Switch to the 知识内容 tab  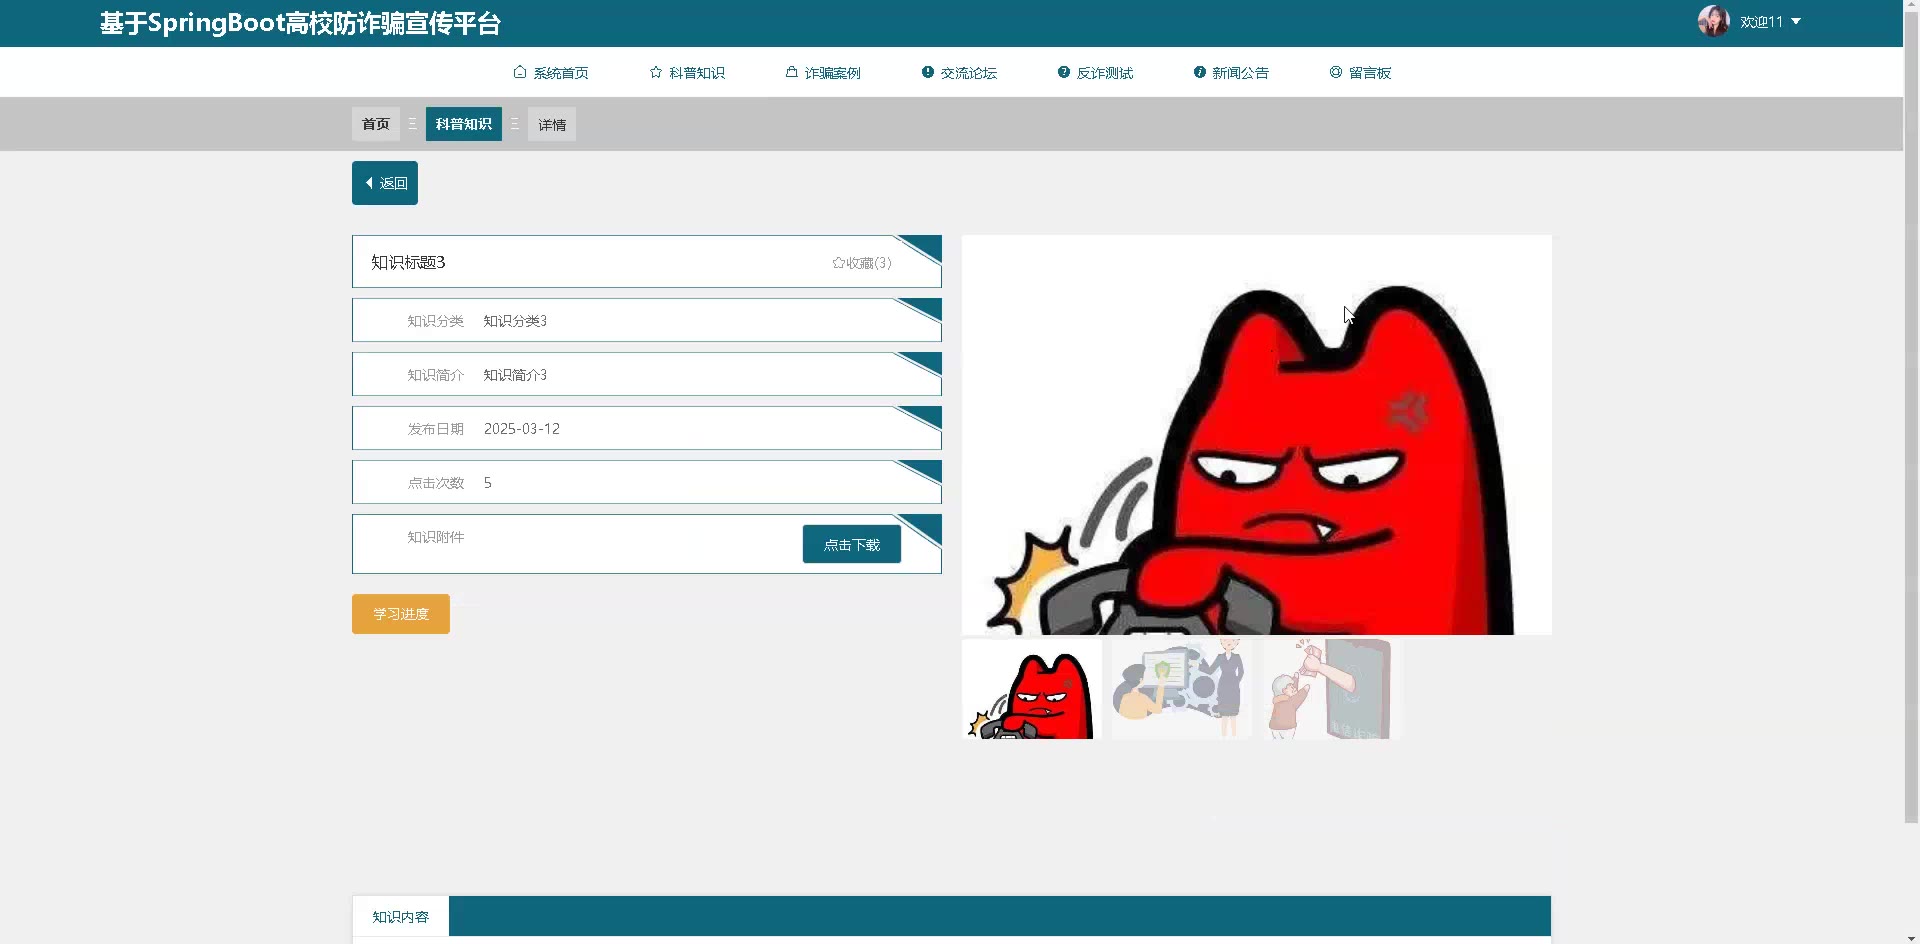[x=401, y=916]
